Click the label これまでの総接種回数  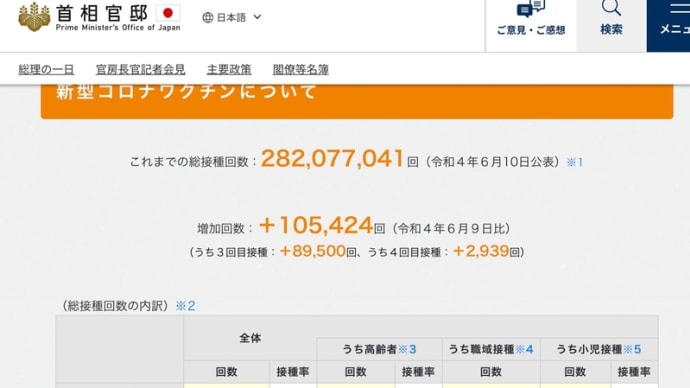click(189, 162)
